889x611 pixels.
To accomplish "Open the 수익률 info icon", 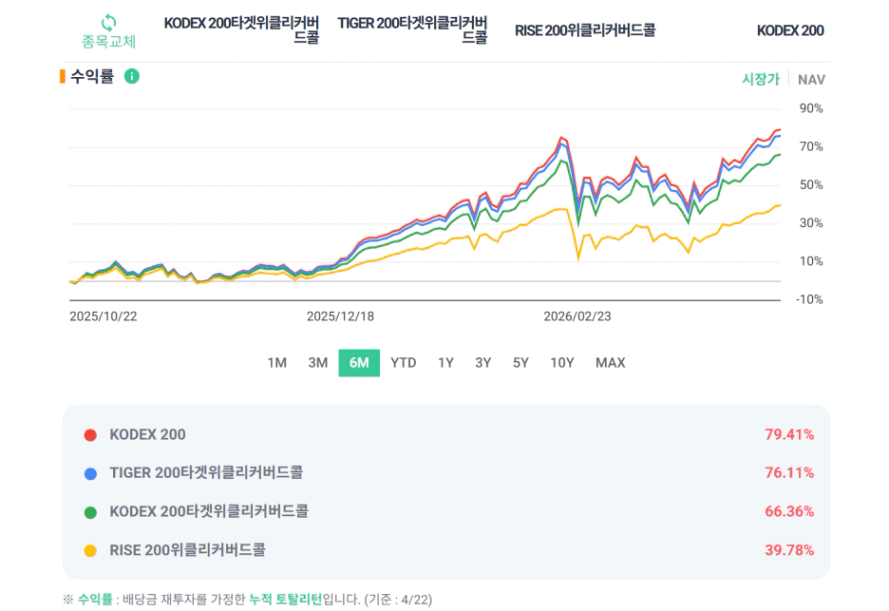I will pos(132,76).
